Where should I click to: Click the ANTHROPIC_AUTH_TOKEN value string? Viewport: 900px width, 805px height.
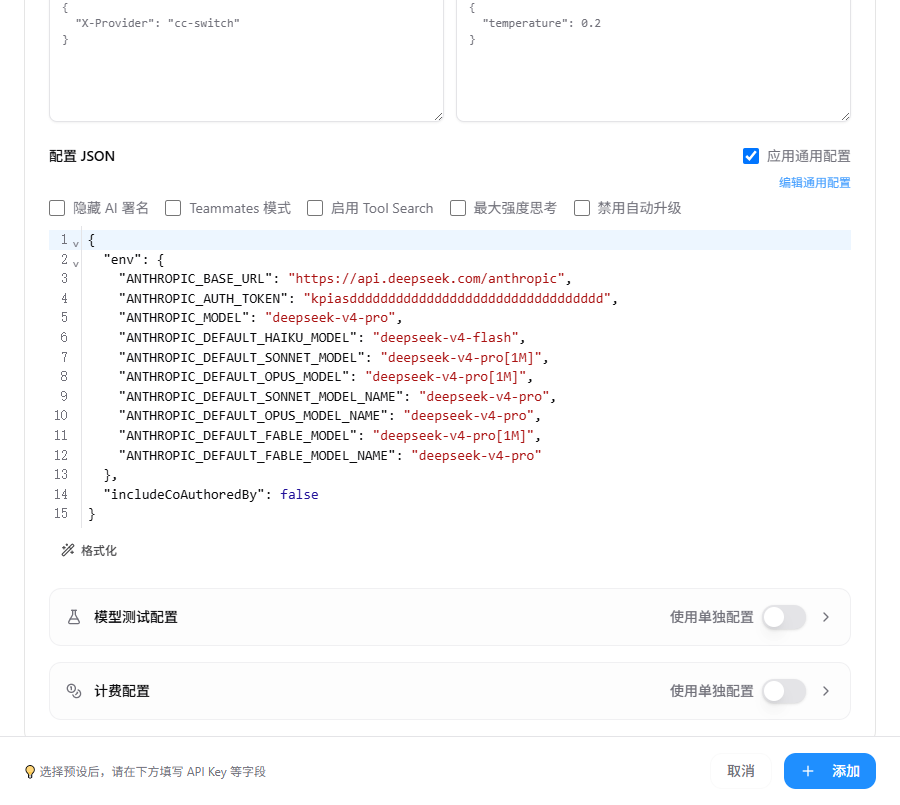click(x=457, y=299)
